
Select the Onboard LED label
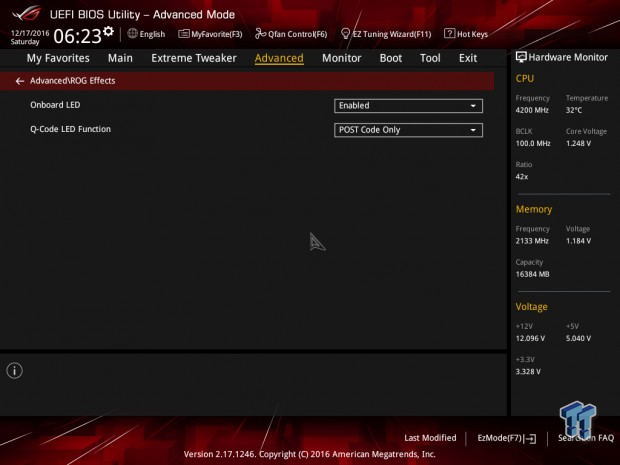(x=55, y=105)
